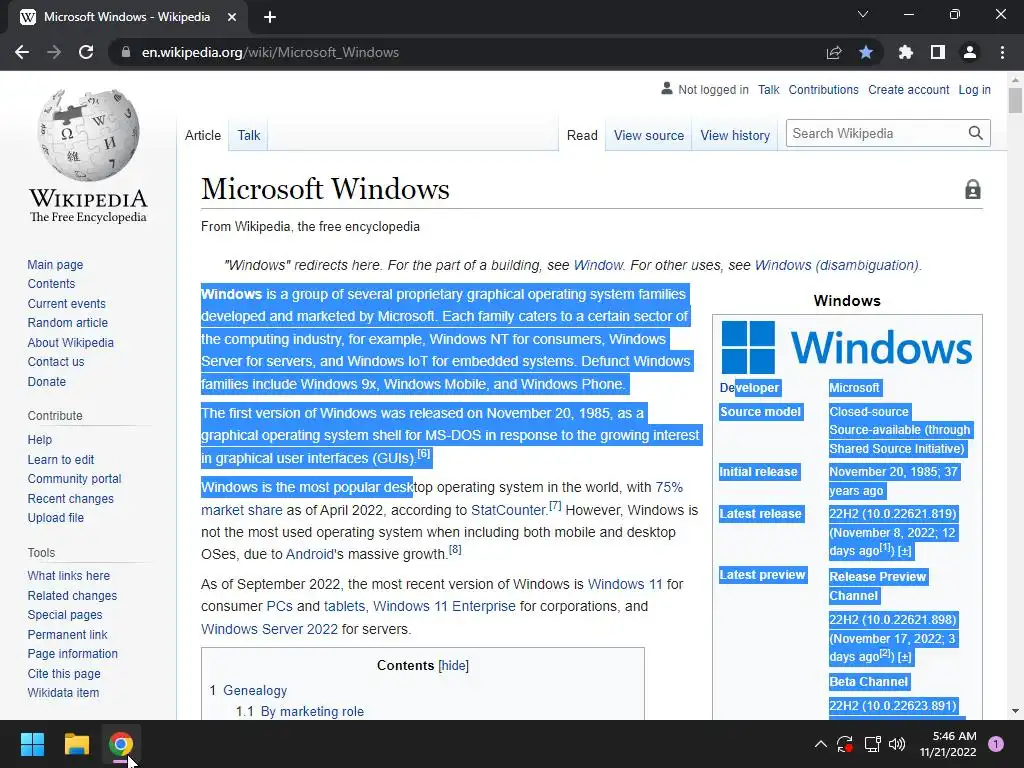Open the View history tab
1024x768 pixels.
coord(735,135)
